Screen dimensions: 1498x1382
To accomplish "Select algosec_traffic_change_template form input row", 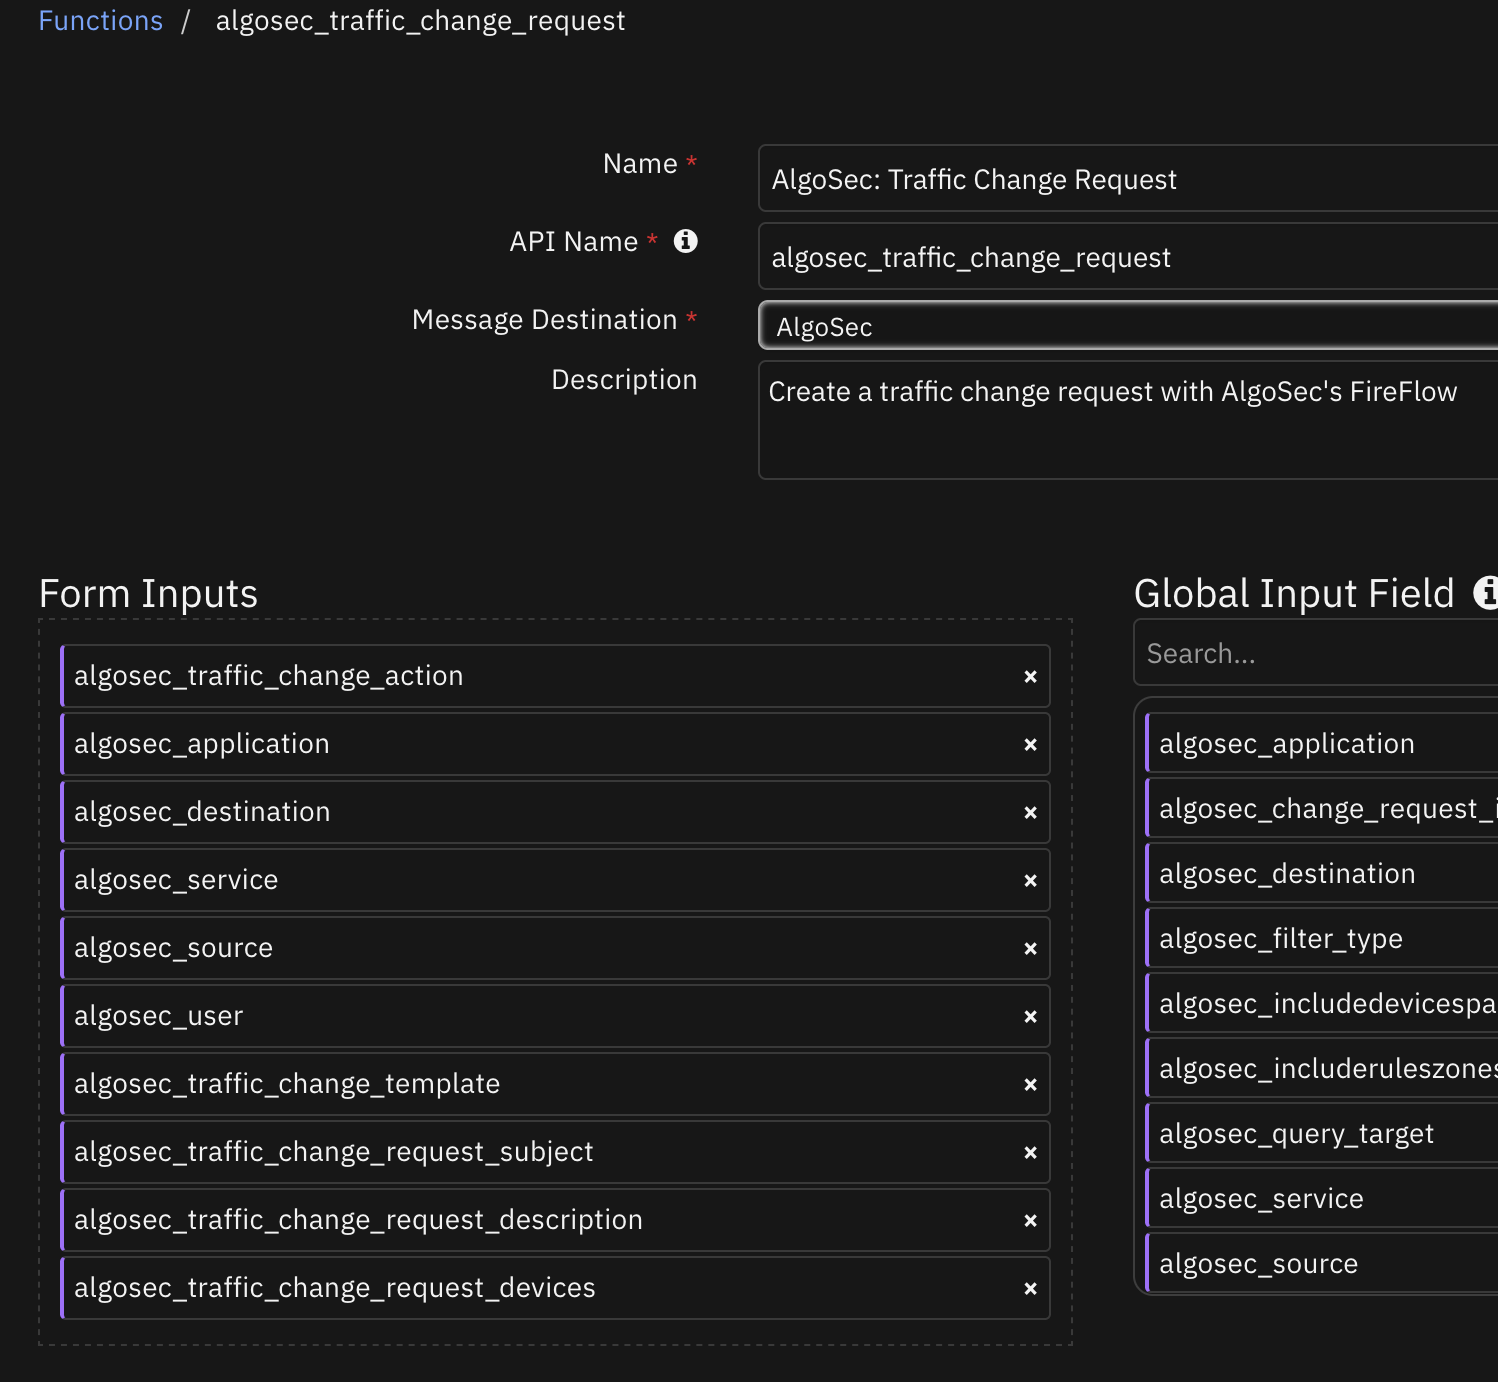I will [555, 1084].
